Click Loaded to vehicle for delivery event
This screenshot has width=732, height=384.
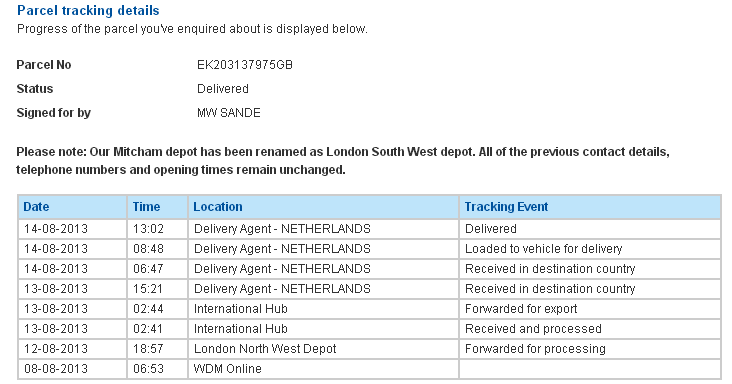tap(543, 249)
